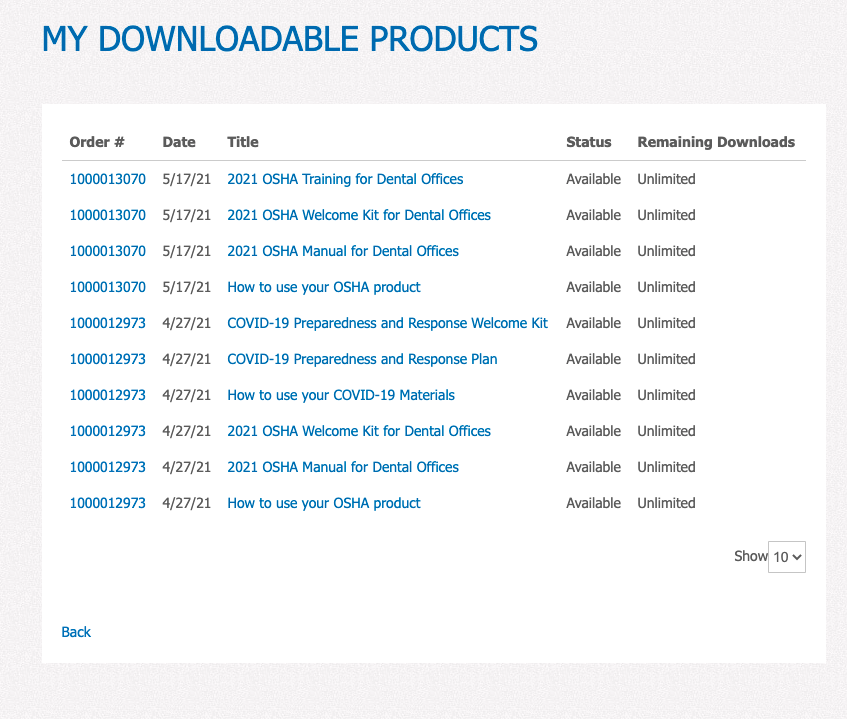Open 4/27/21 2021 OSHA Welcome Kit link

point(359,431)
